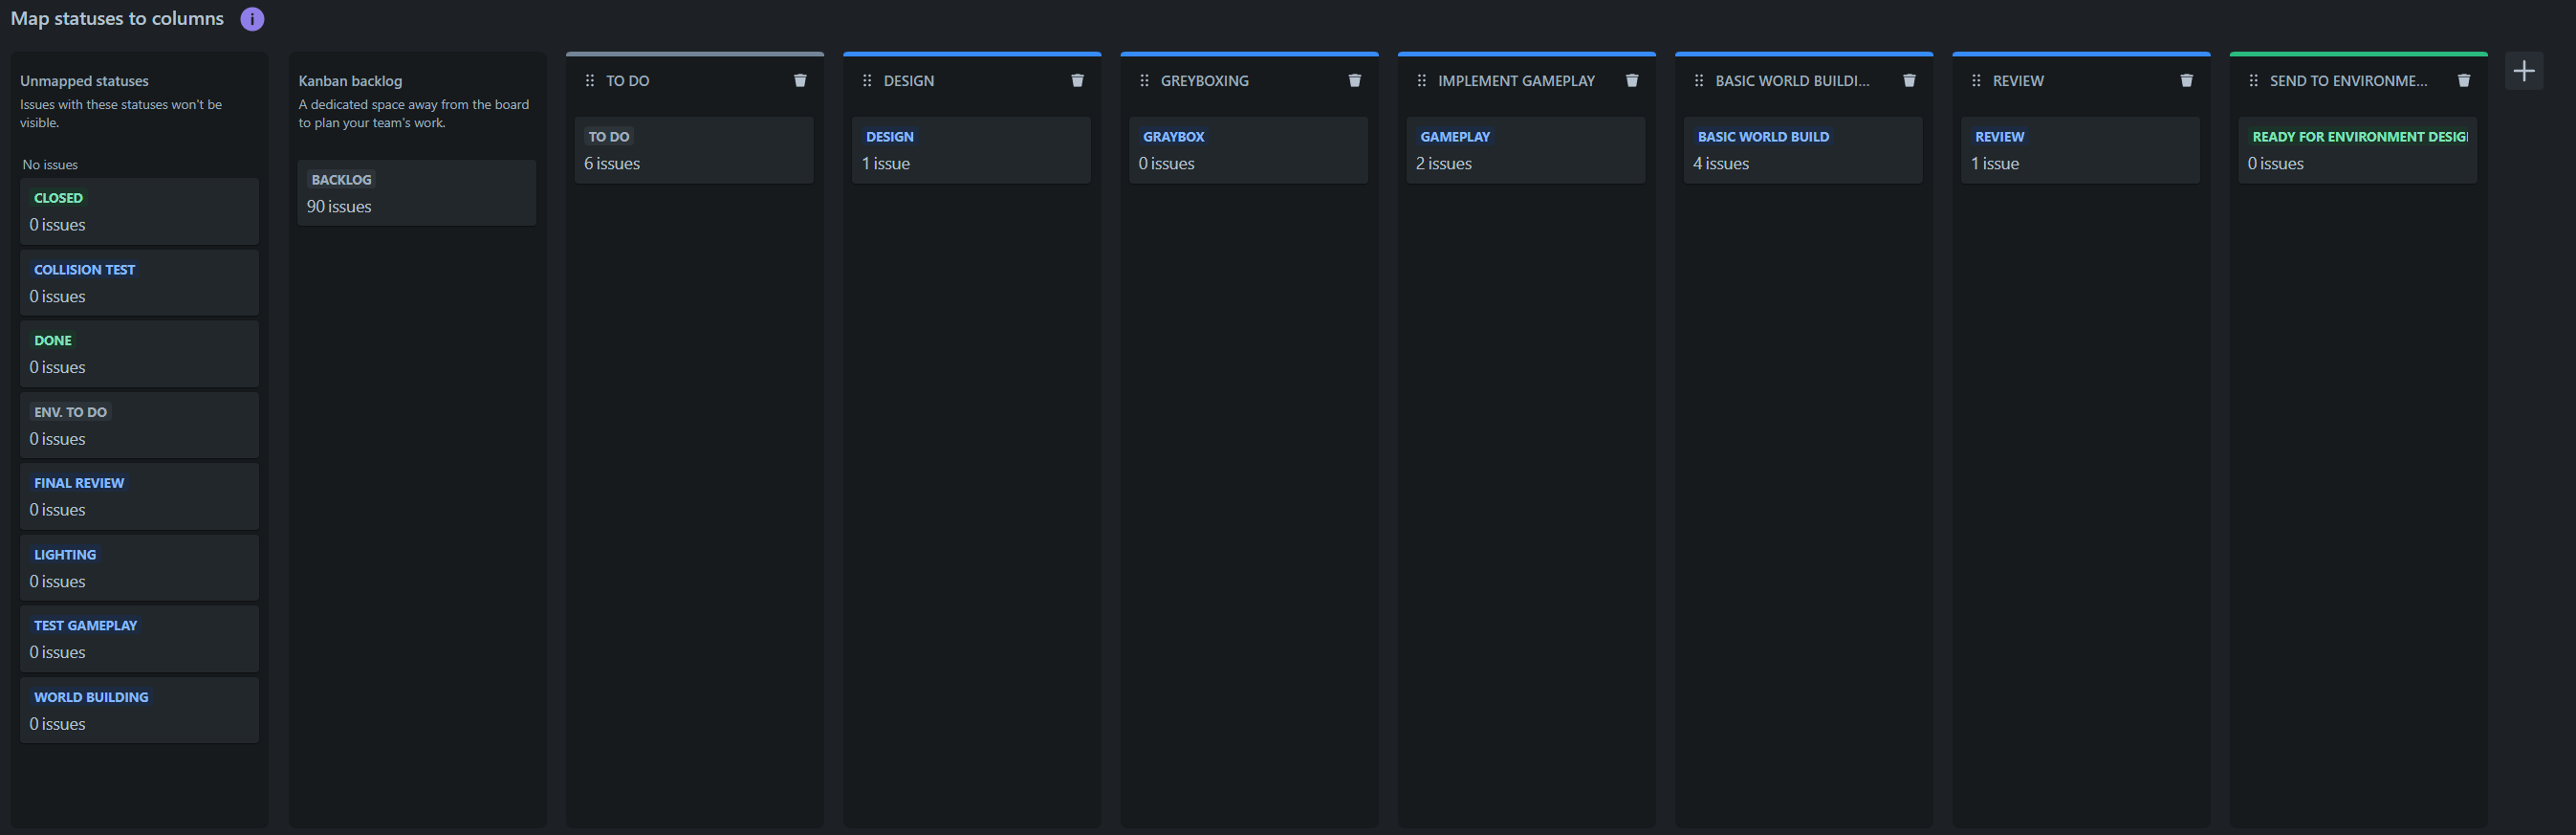The image size is (2576, 835).
Task: Select the REVIEW status card with 1 issue
Action: (2080, 150)
